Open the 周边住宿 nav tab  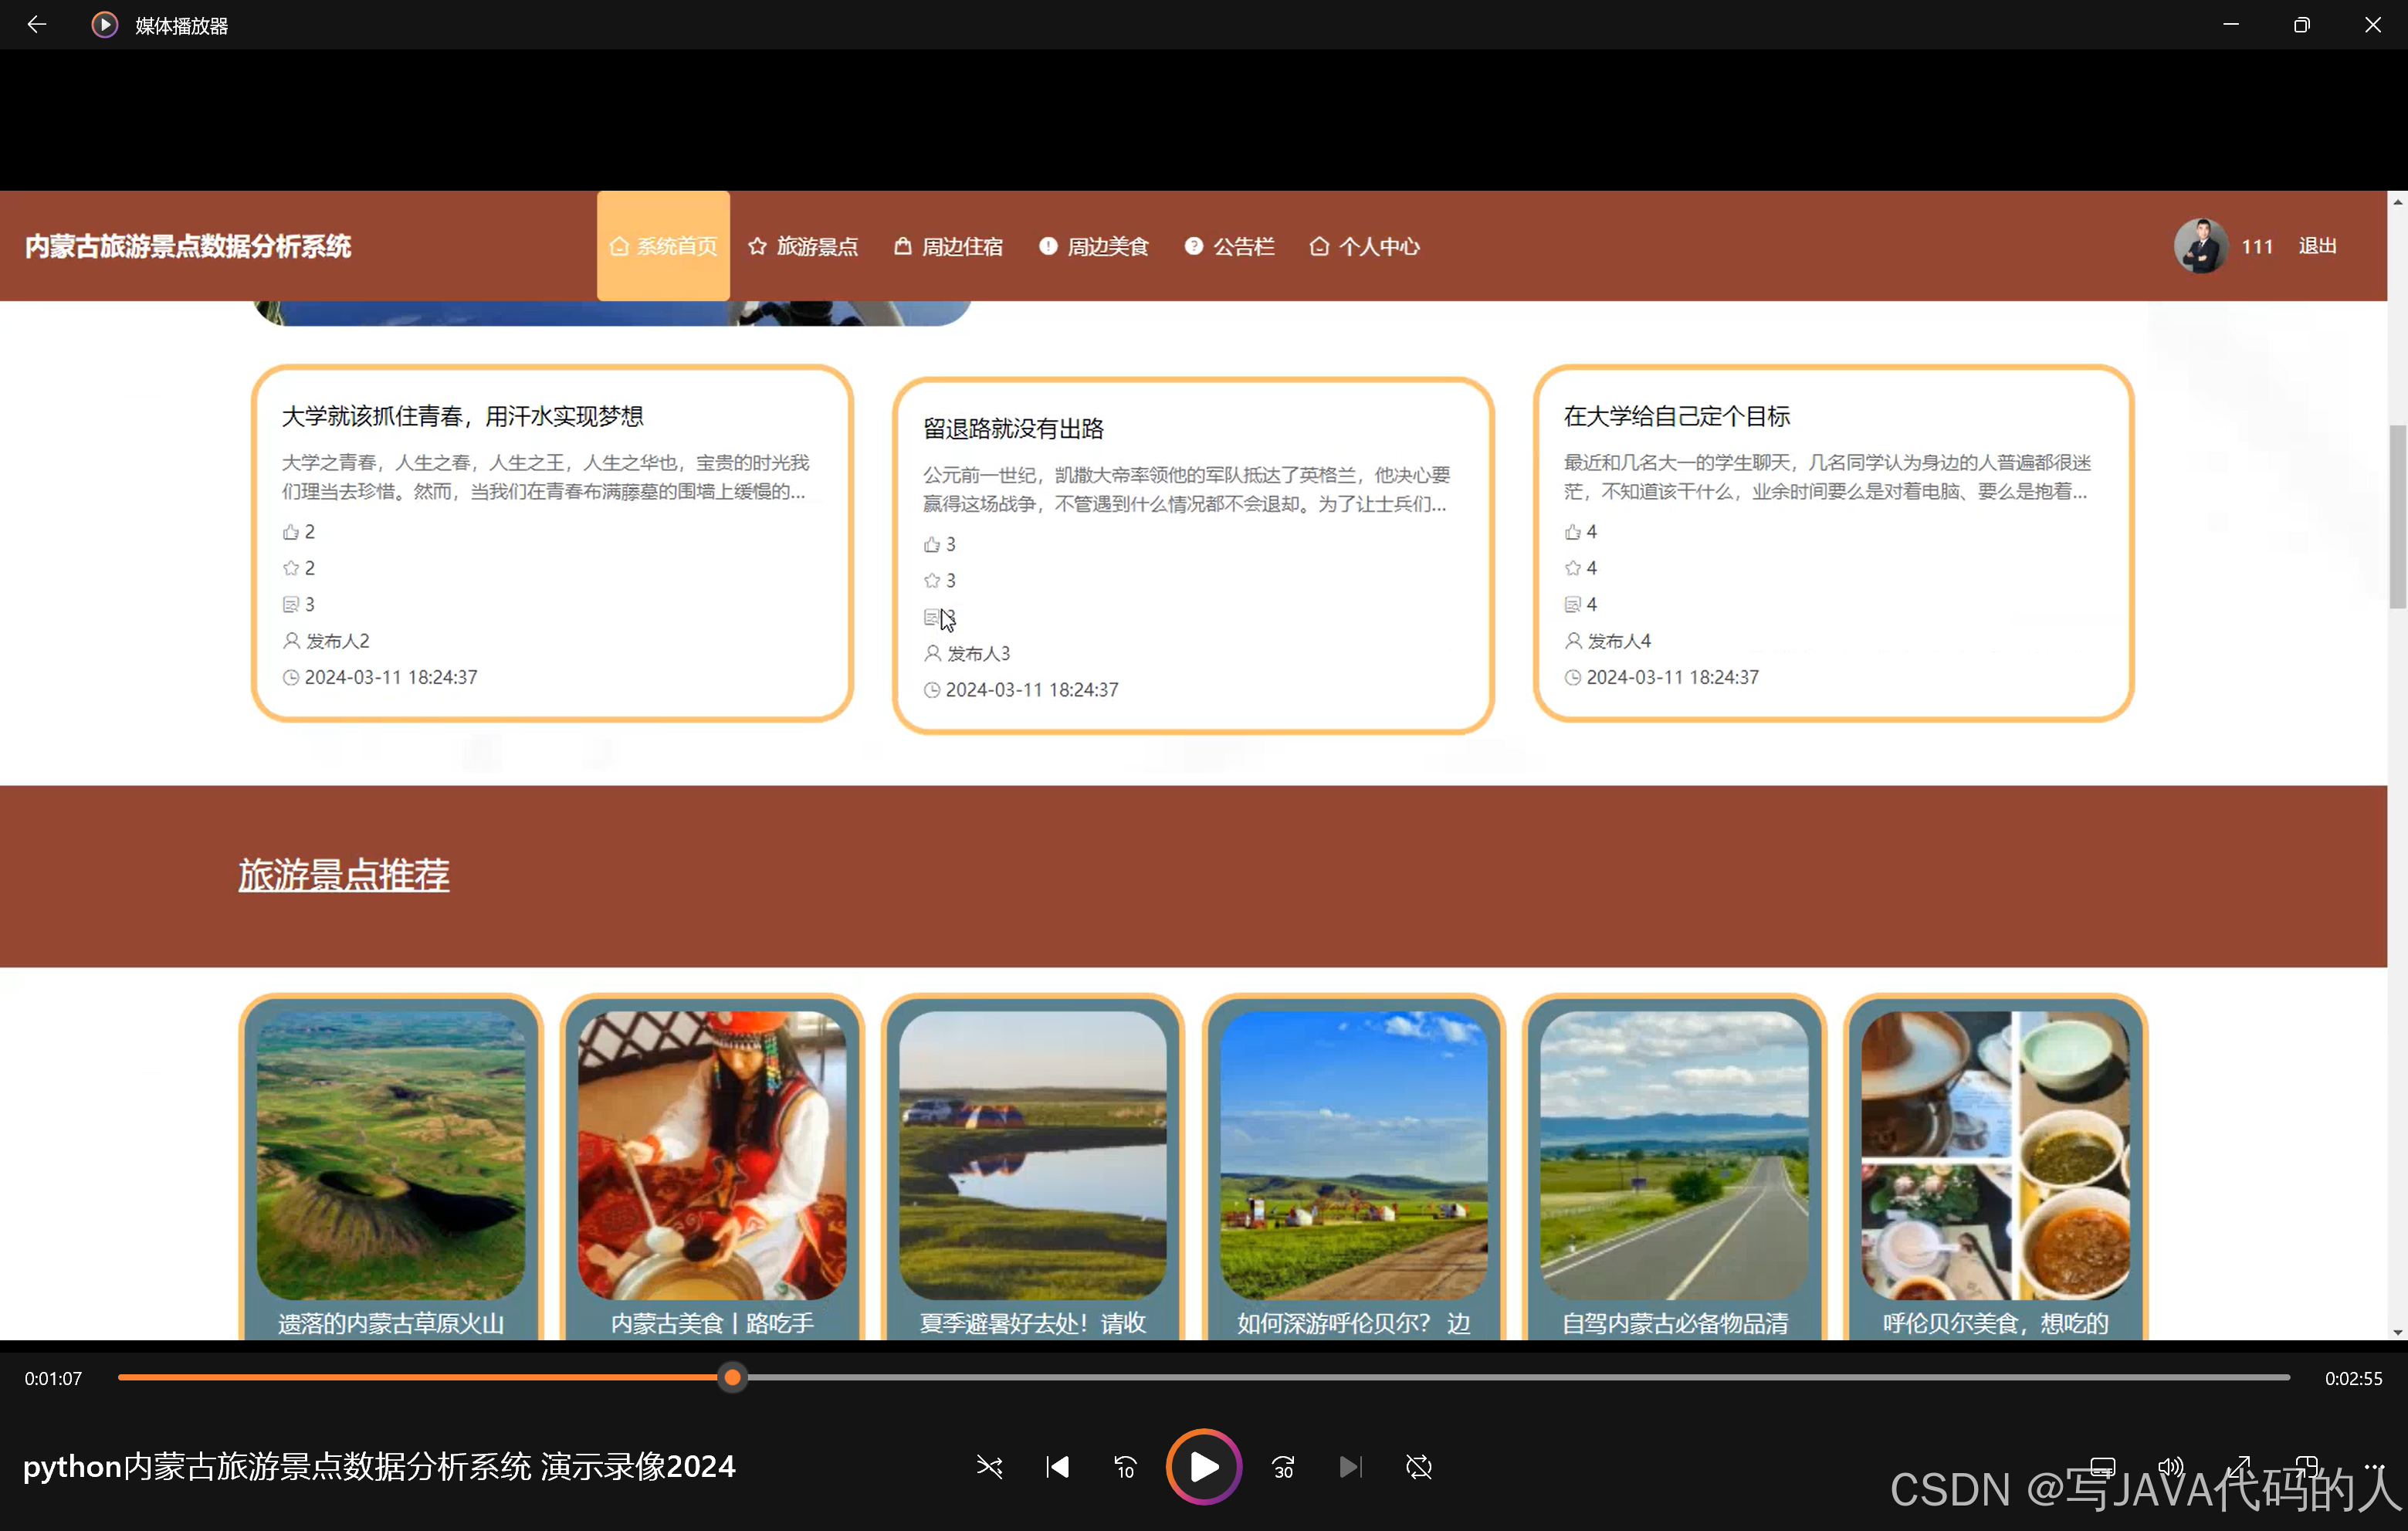[948, 246]
